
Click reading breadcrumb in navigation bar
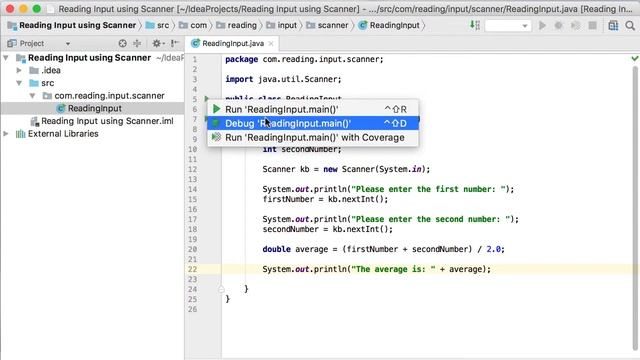242,25
